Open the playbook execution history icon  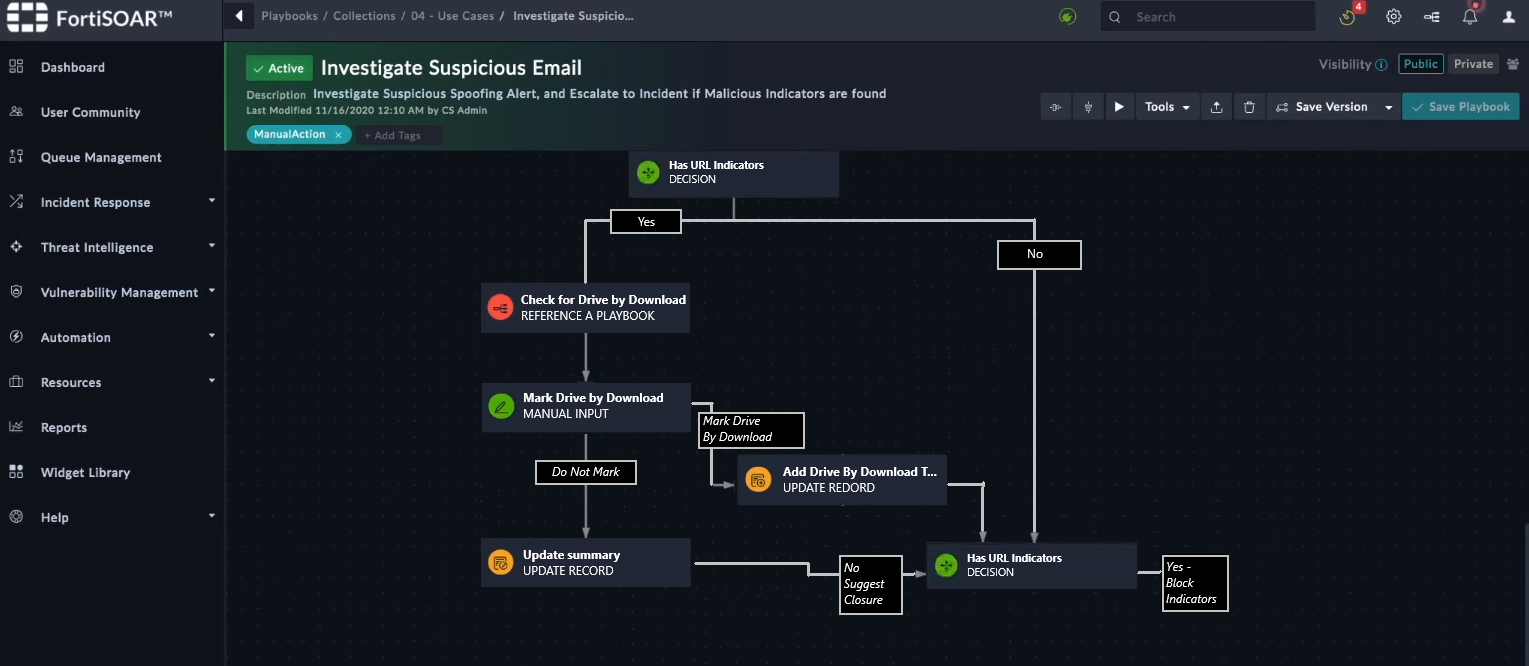(x=1432, y=17)
